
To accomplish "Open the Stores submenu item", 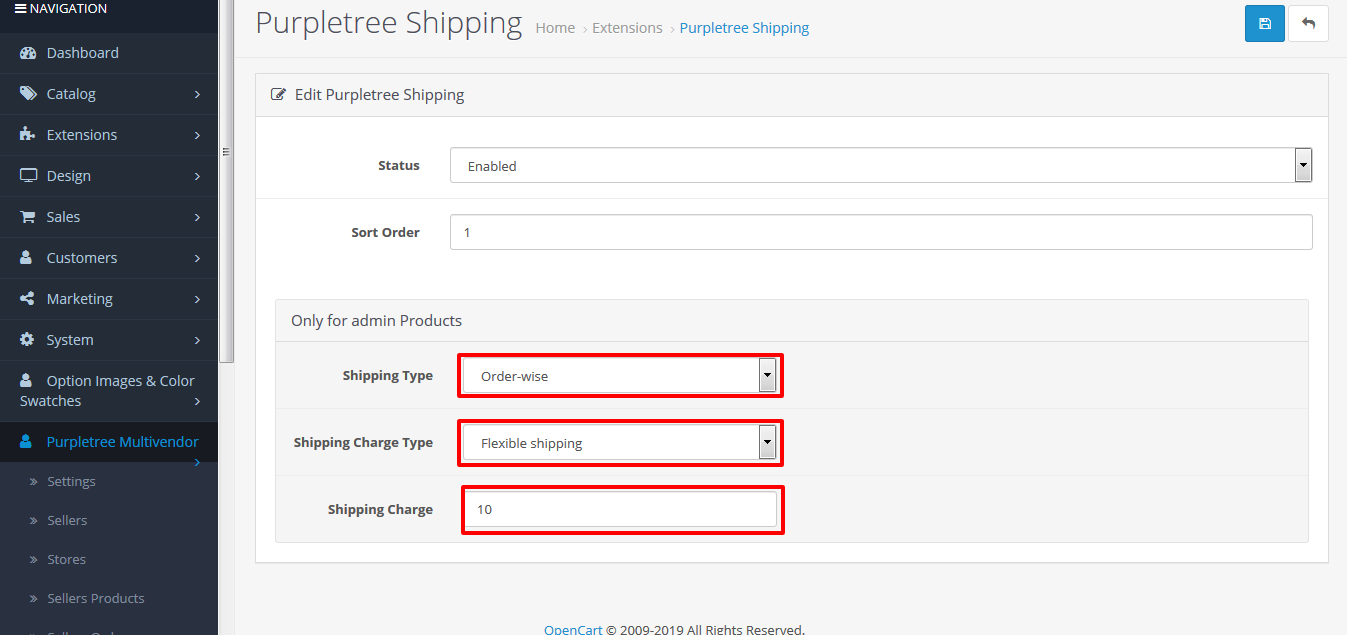I will pos(66,560).
